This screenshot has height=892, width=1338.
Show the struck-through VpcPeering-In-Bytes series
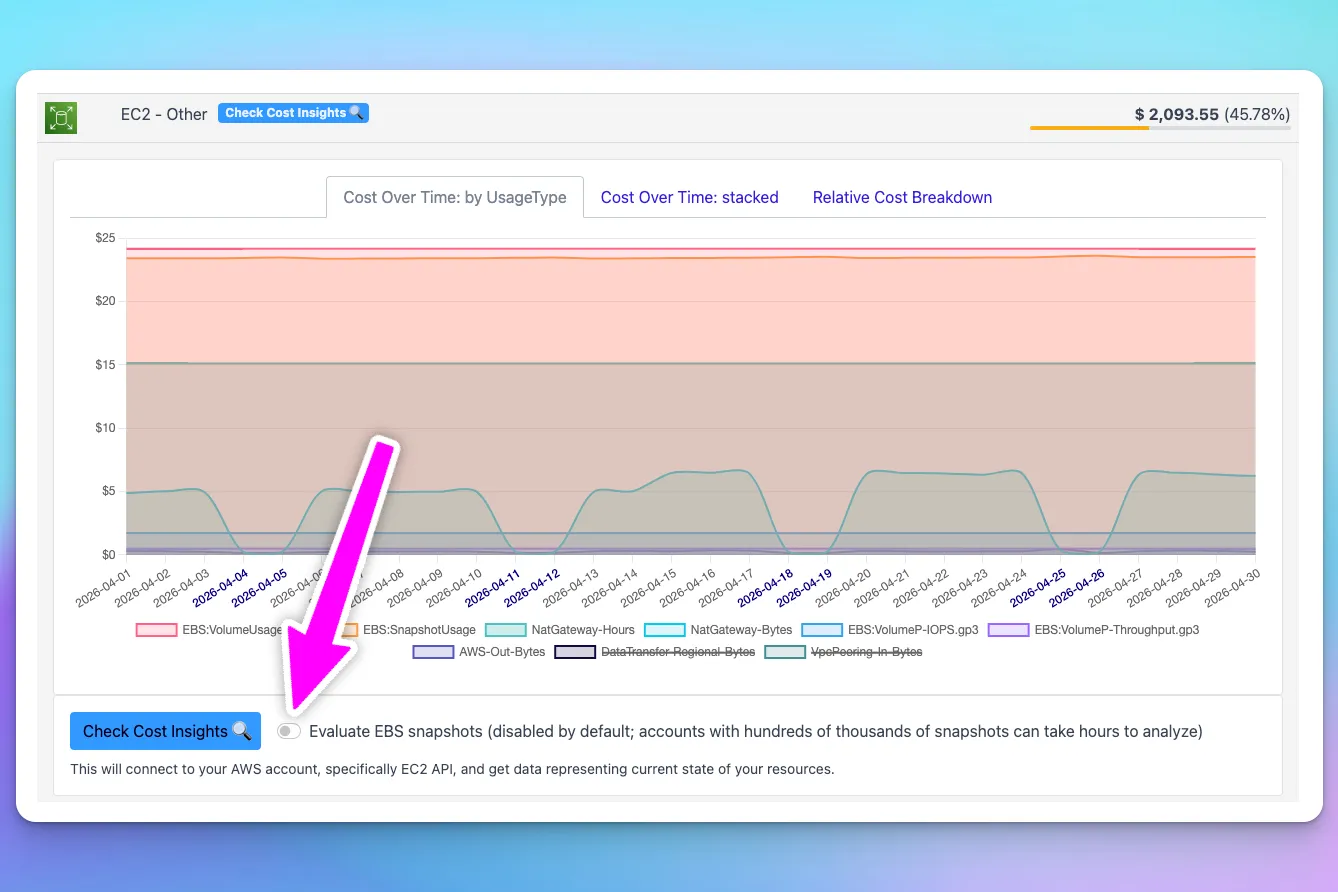[x=843, y=652]
